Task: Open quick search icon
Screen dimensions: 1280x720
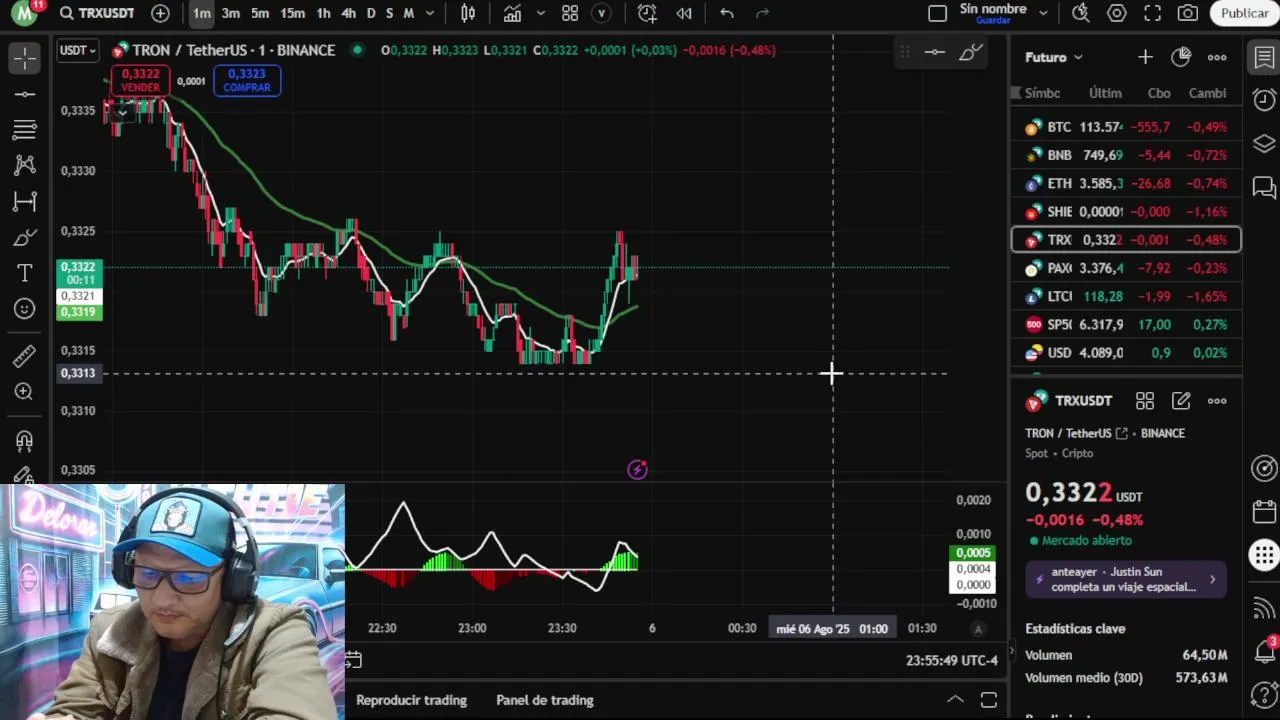Action: (1080, 13)
